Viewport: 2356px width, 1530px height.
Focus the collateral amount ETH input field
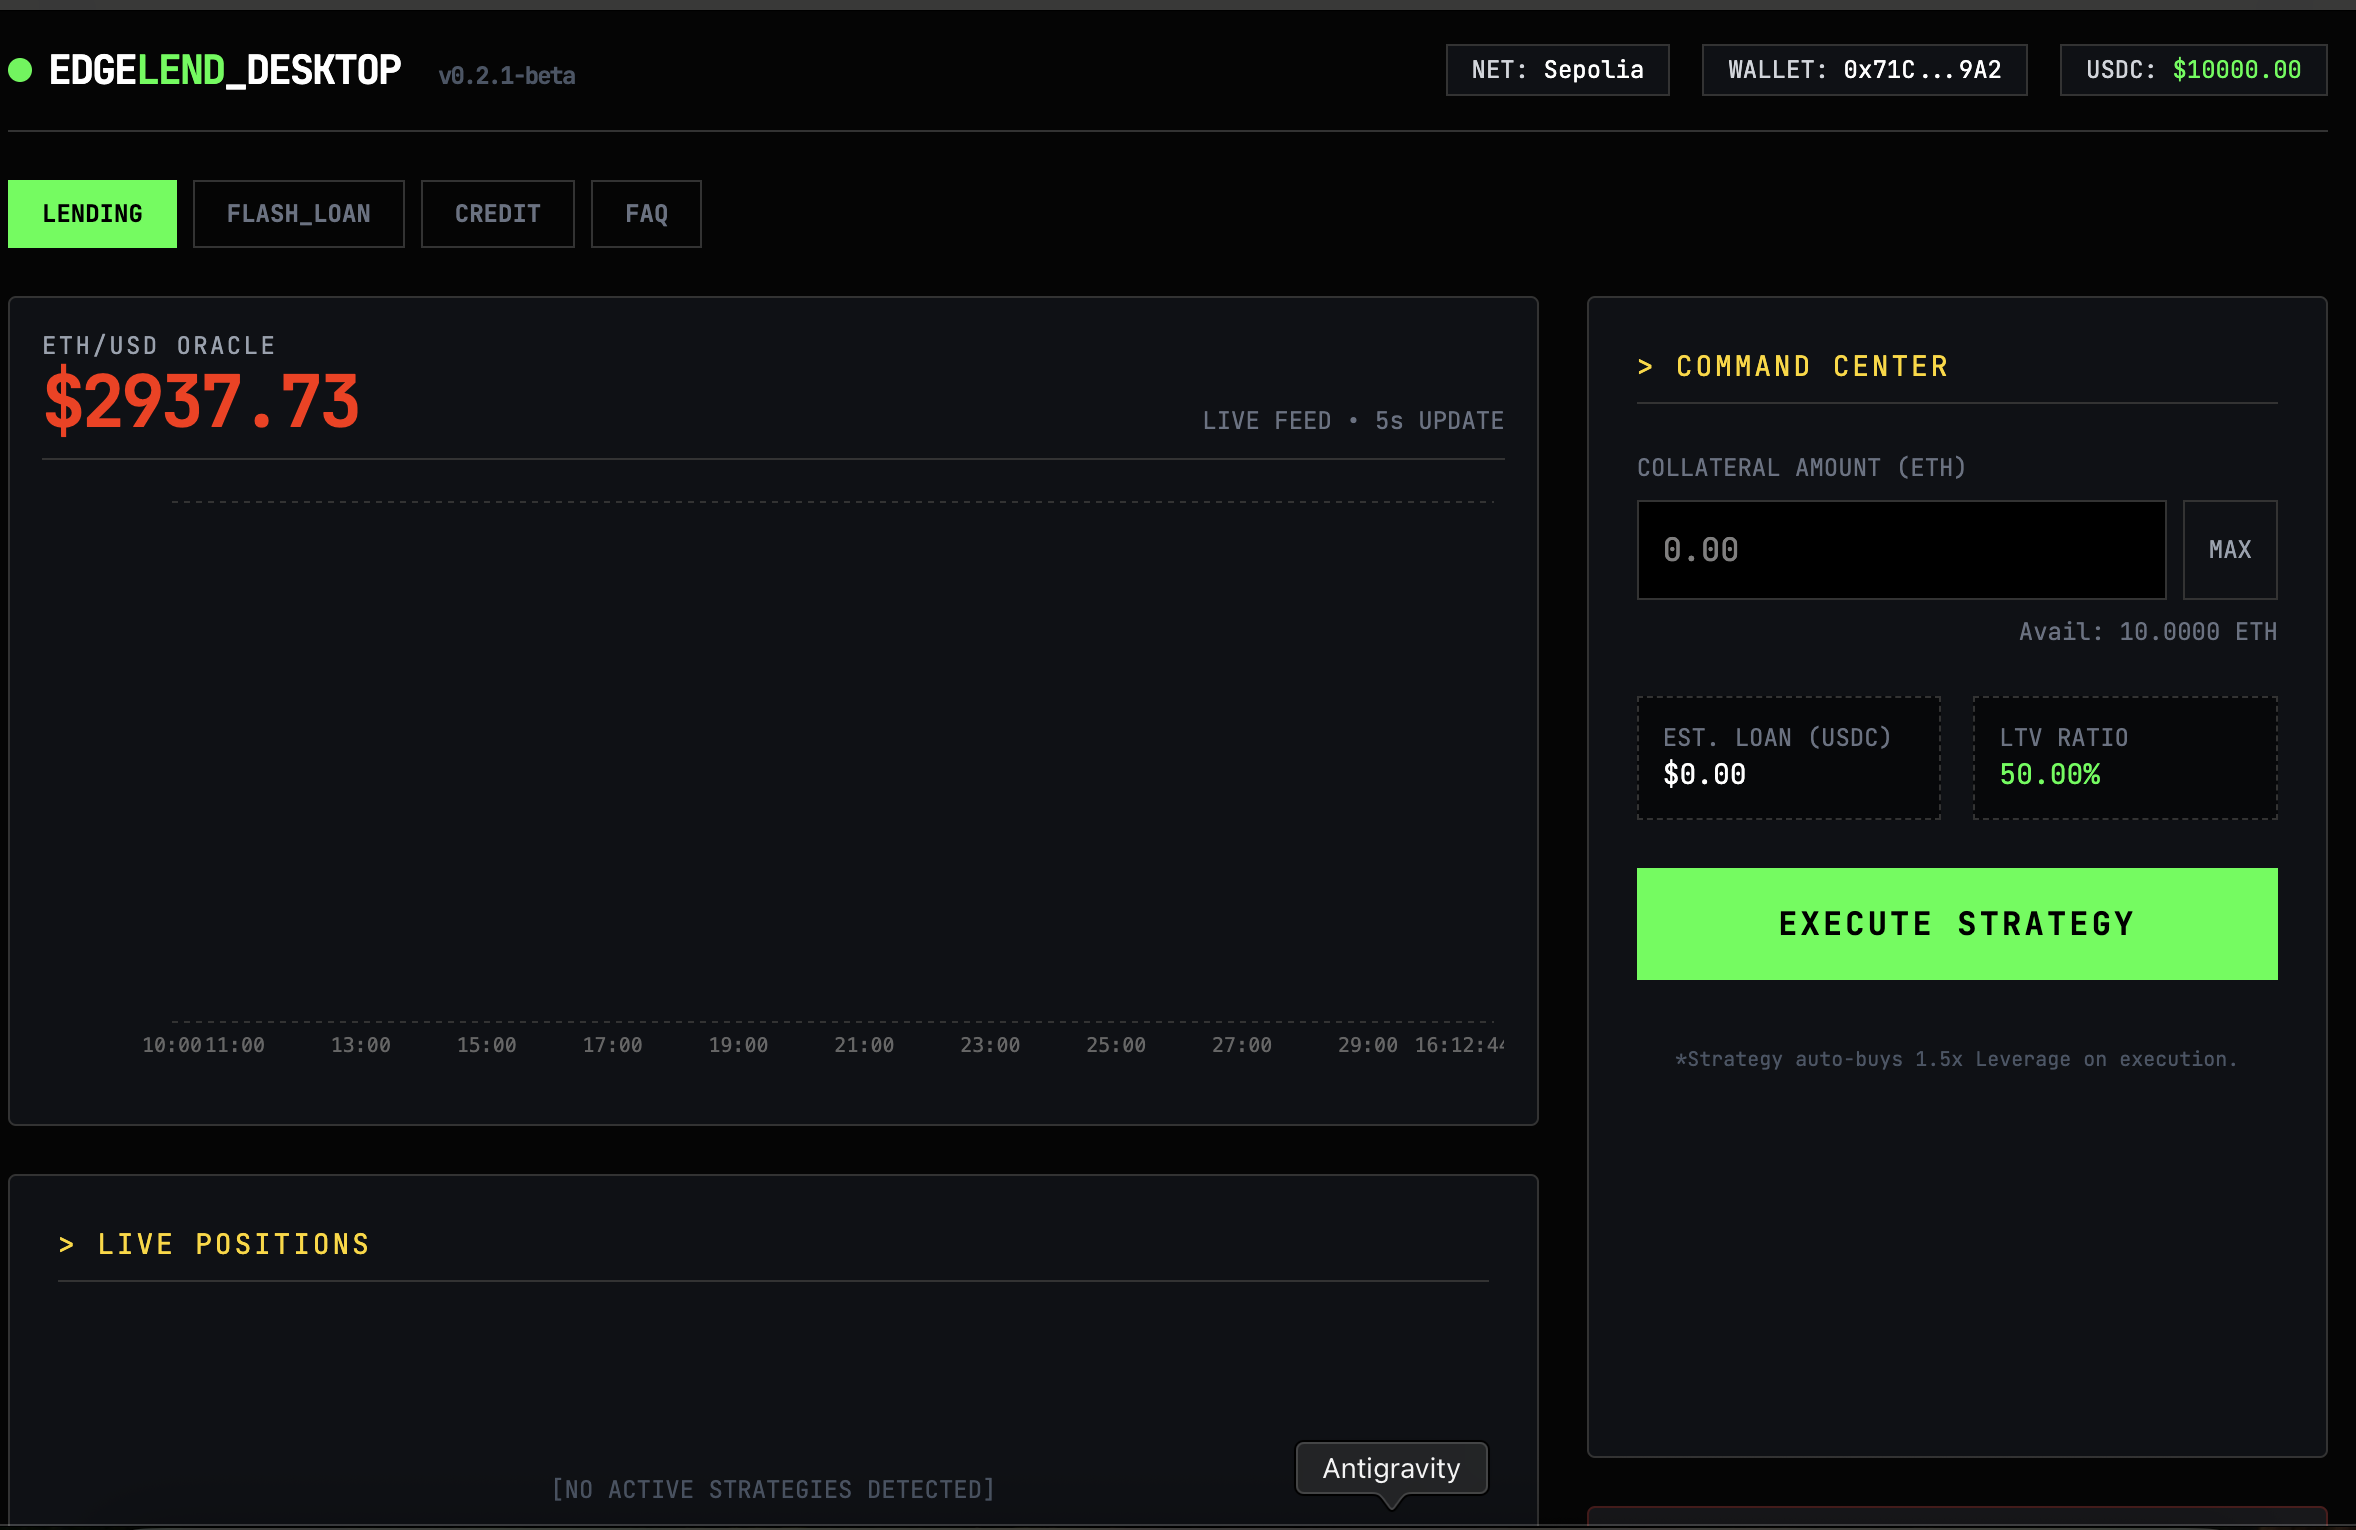[x=1900, y=550]
